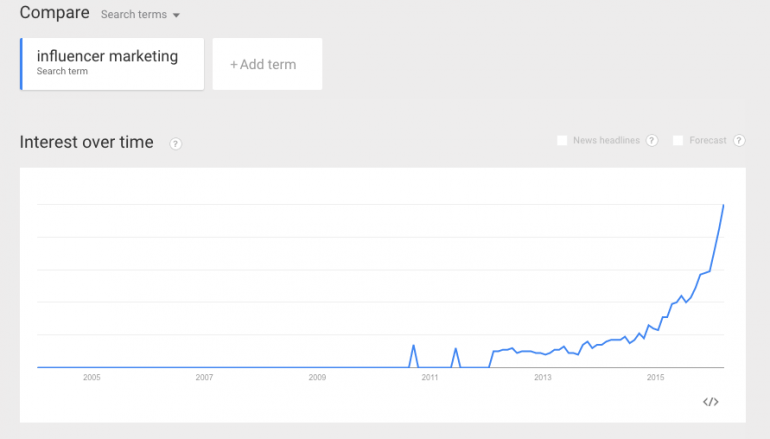
Task: Click the 2005 label on the time axis
Action: pyautogui.click(x=92, y=377)
